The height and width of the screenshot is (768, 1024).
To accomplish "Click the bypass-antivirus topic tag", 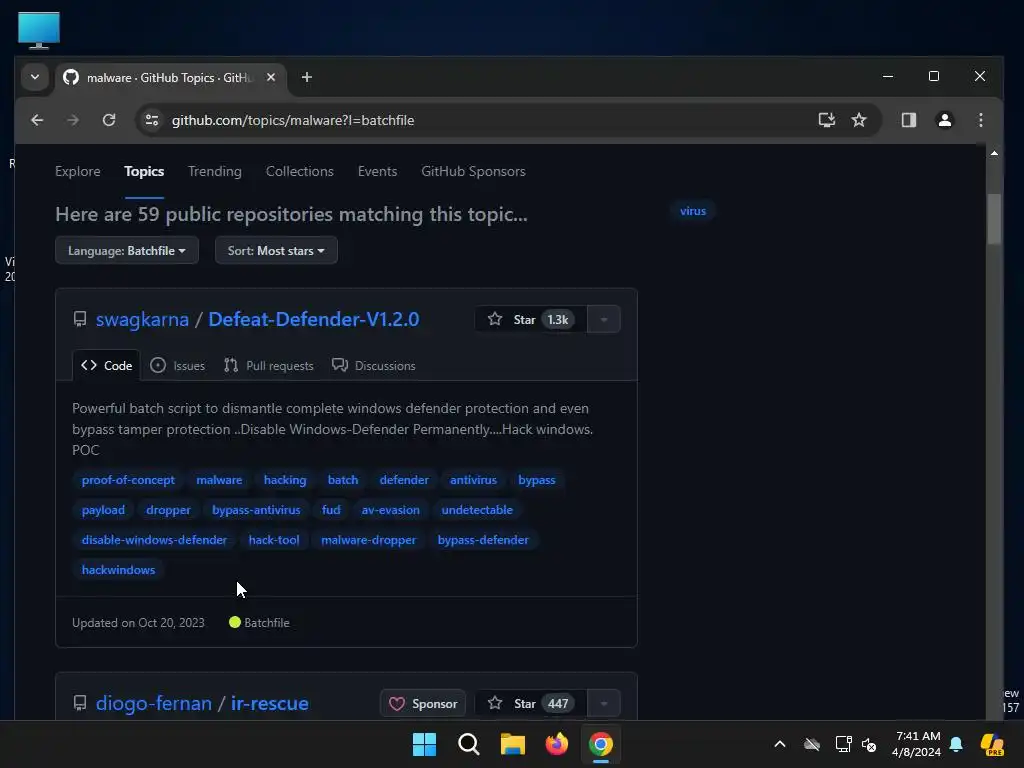I will pos(256,510).
